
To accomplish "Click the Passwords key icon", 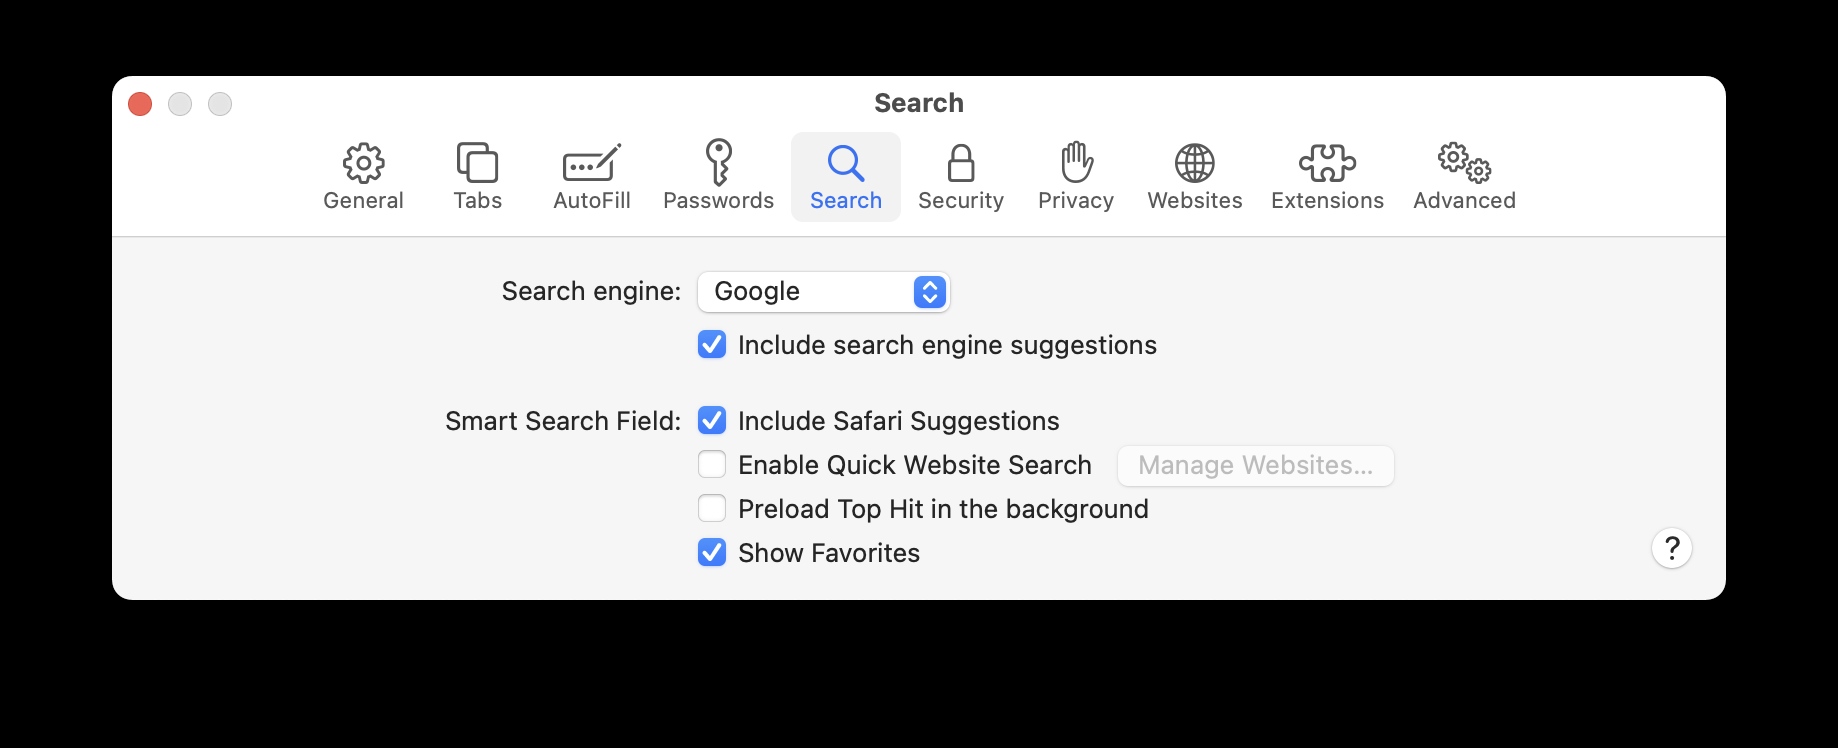I will pyautogui.click(x=718, y=163).
